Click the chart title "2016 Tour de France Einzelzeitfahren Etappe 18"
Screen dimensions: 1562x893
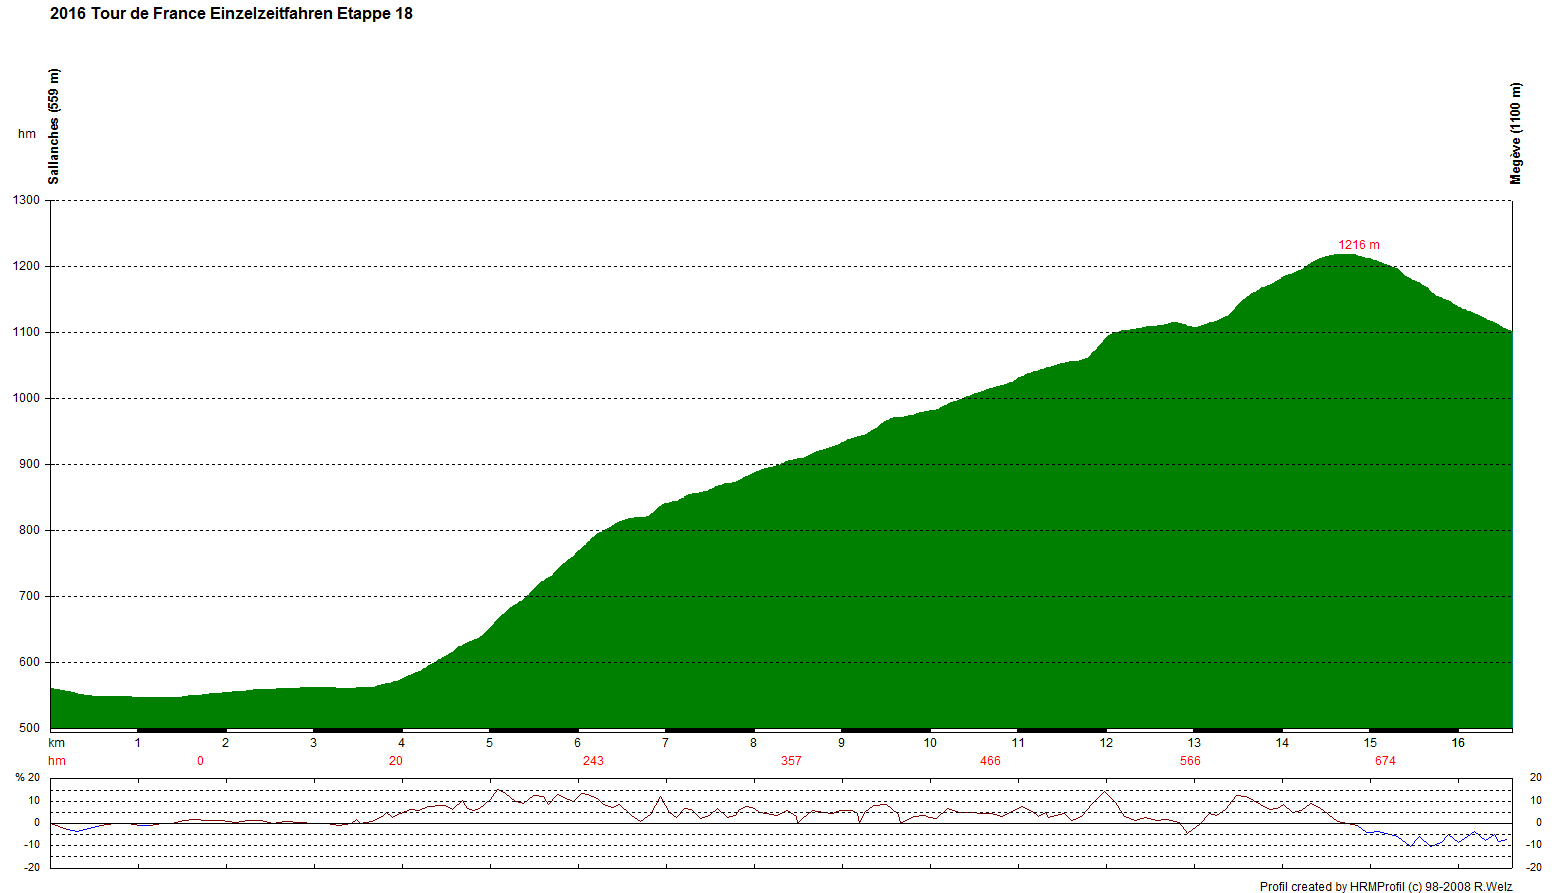[231, 14]
